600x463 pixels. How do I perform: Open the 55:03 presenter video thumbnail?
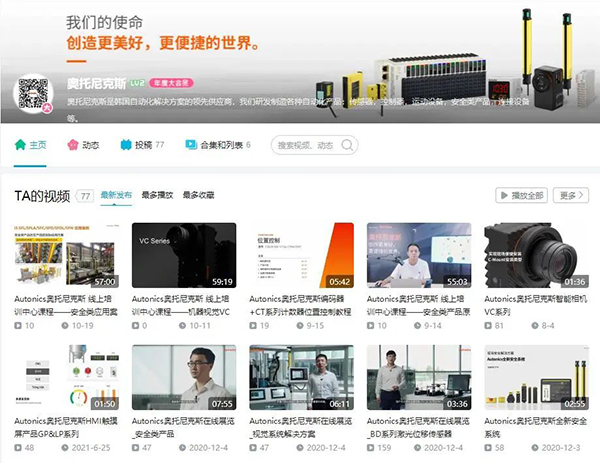419,255
